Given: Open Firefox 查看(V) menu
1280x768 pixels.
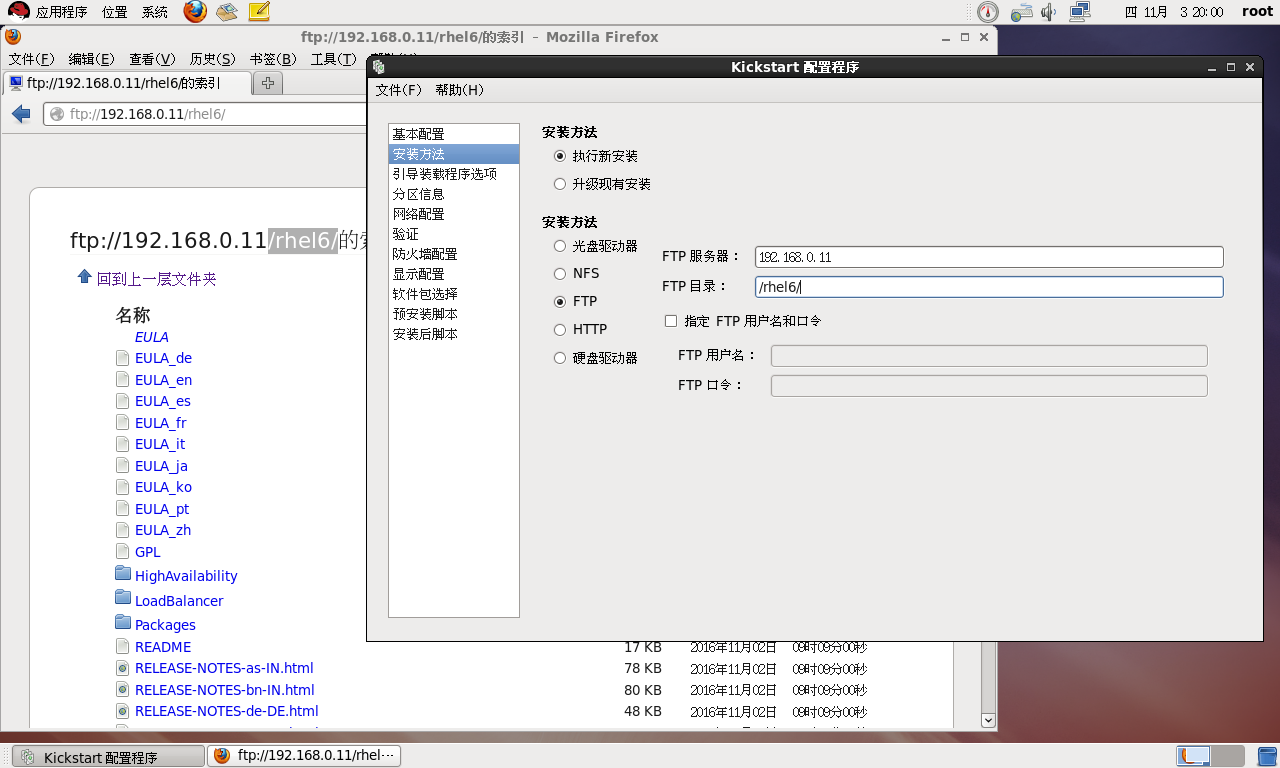Looking at the screenshot, I should click(152, 59).
